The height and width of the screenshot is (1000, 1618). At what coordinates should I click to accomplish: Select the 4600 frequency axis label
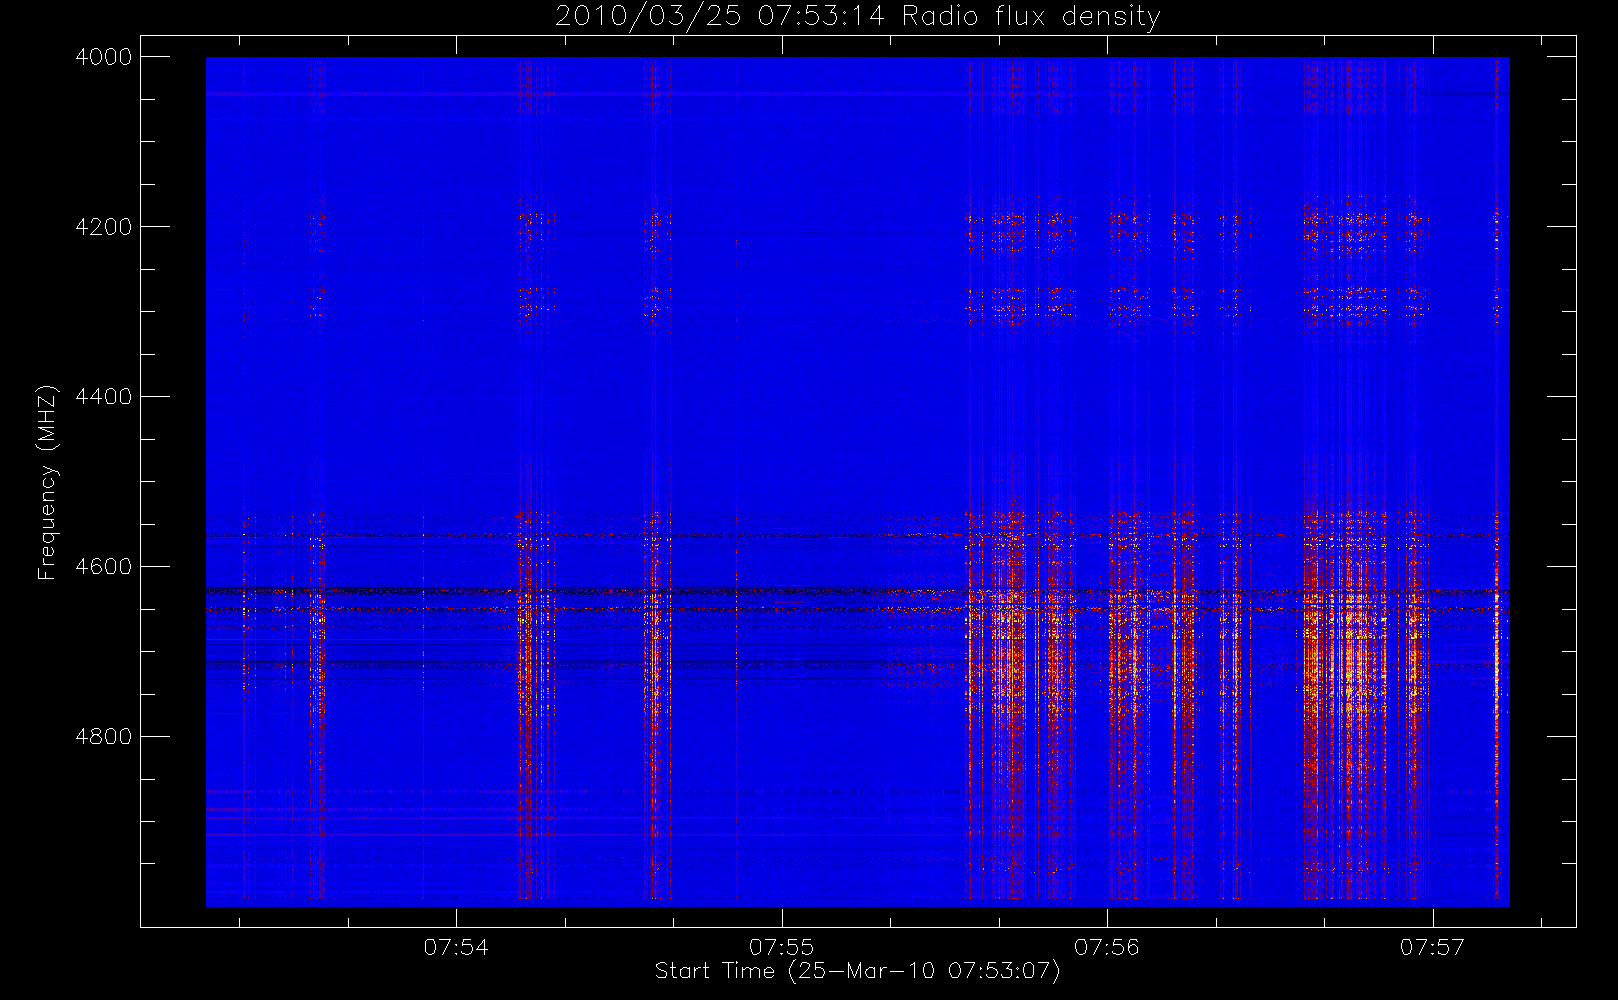(104, 567)
